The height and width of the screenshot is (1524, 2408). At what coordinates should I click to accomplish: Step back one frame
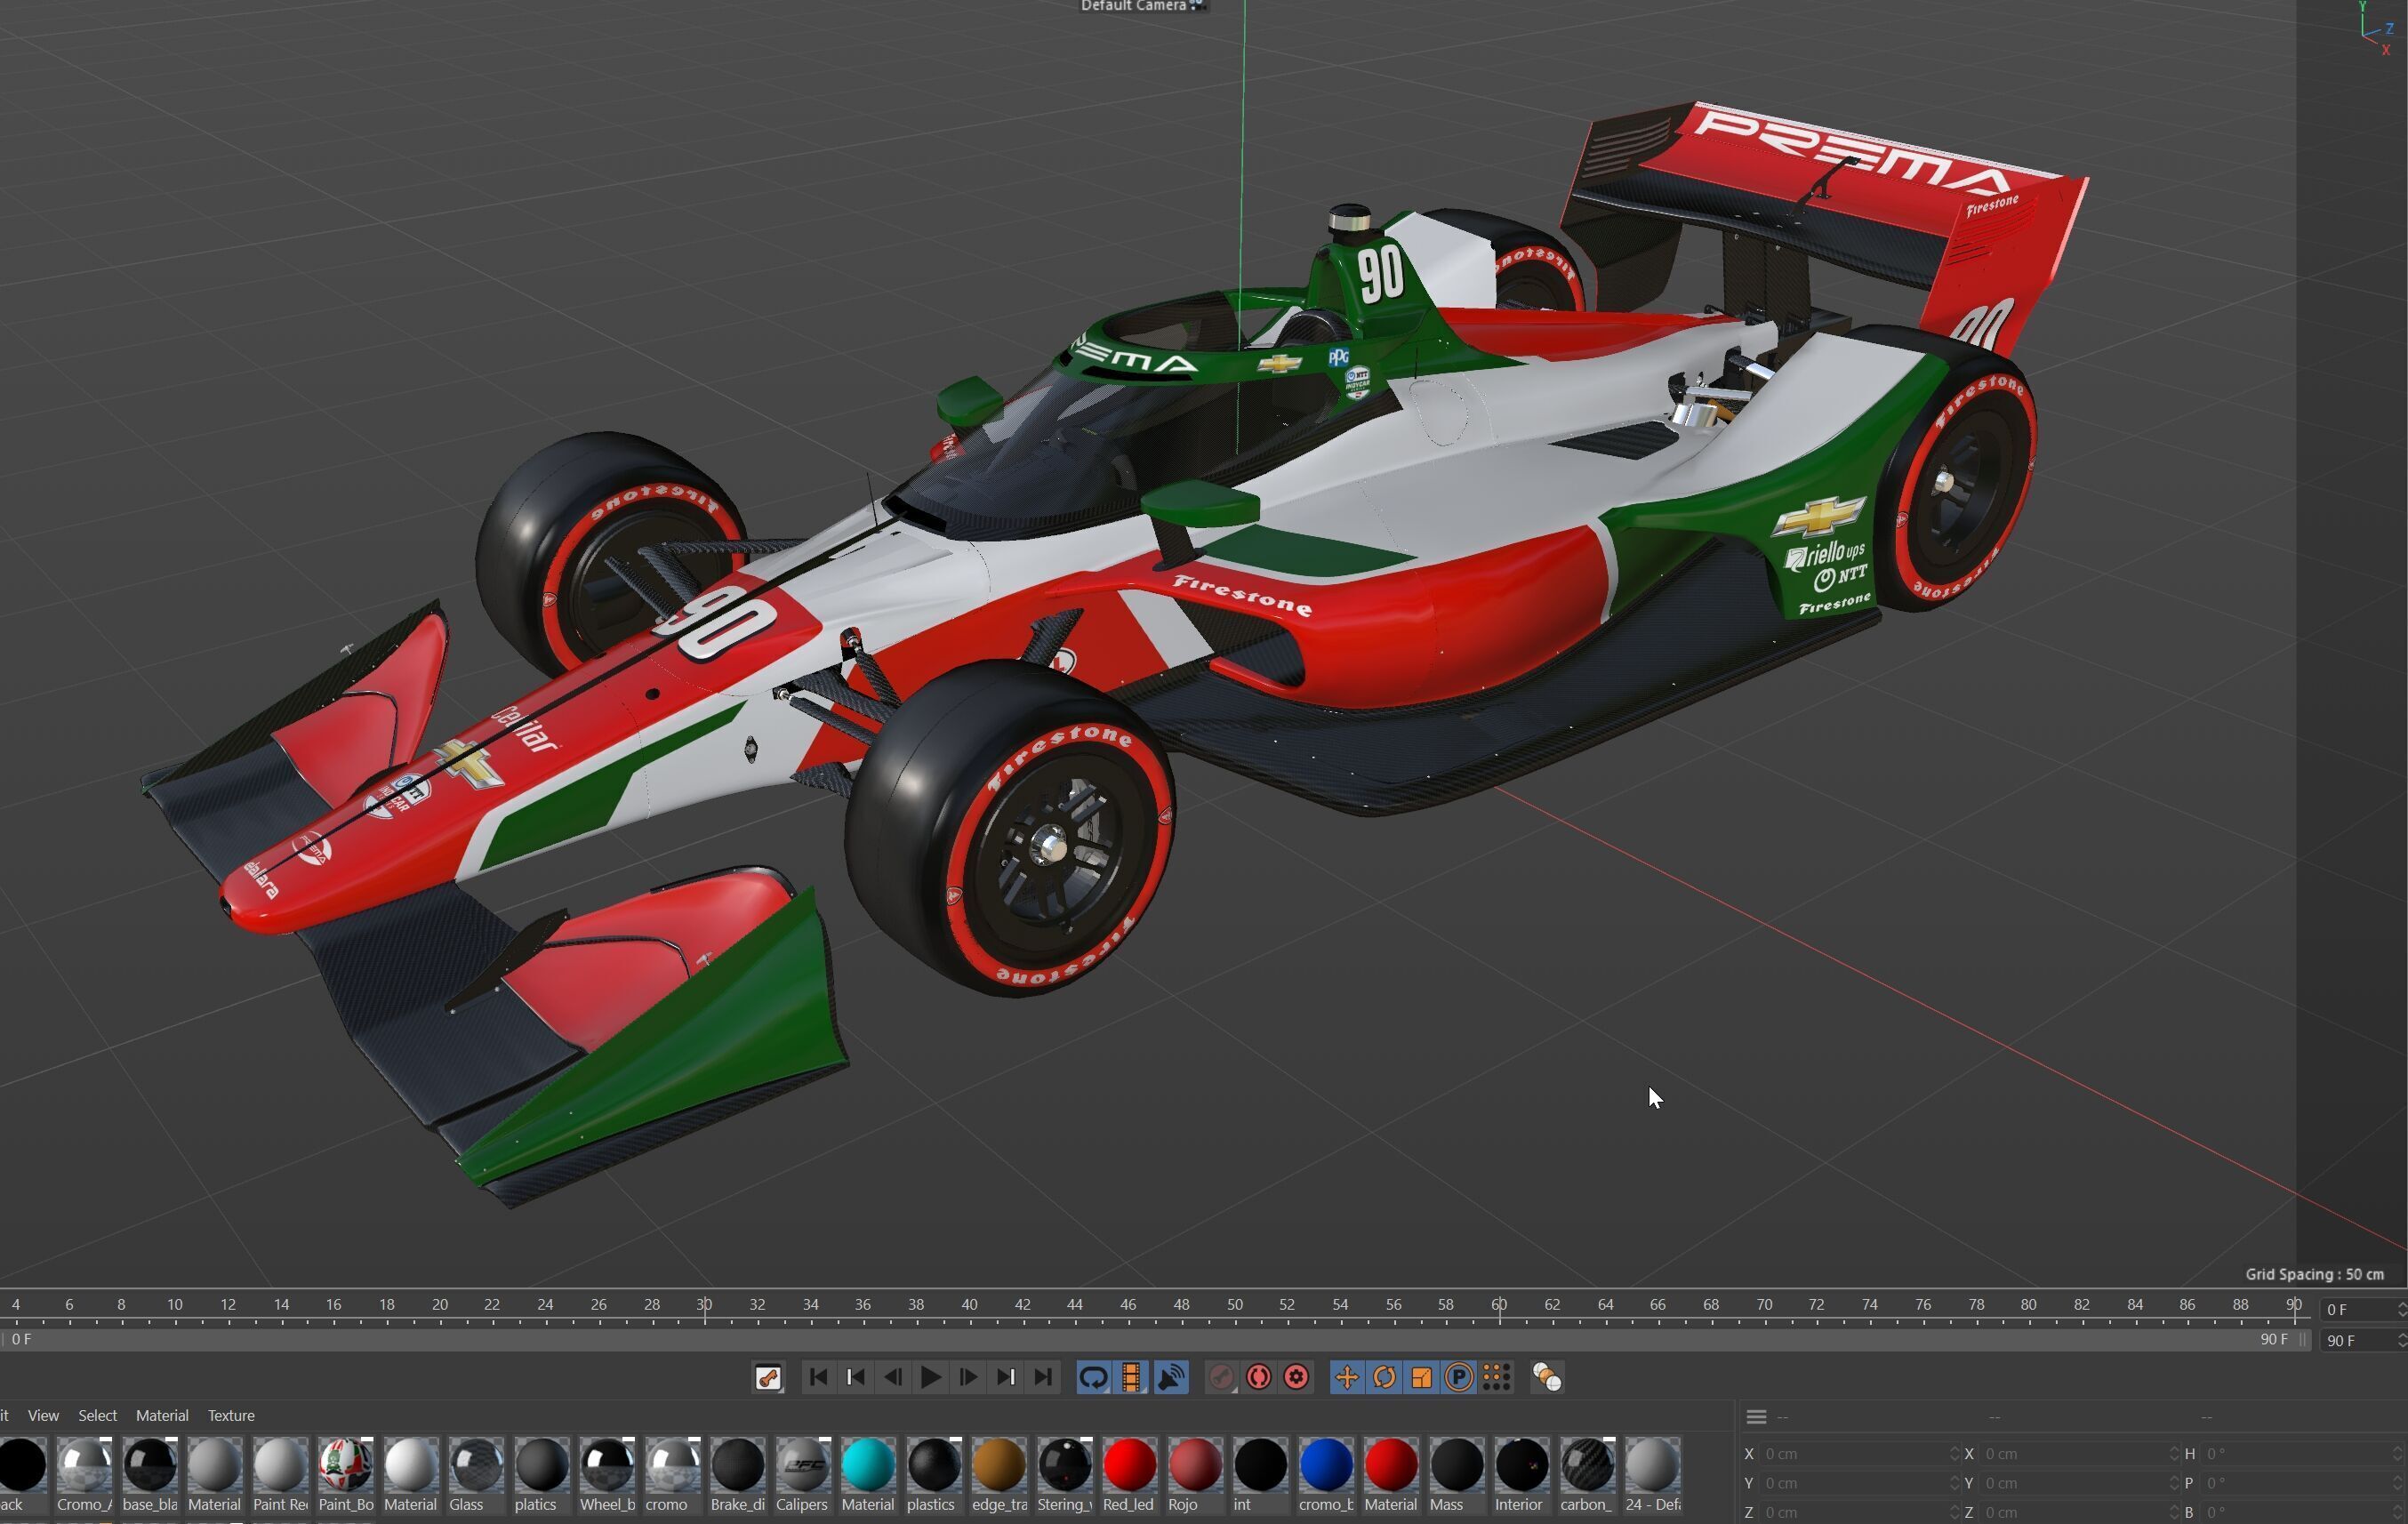click(x=893, y=1377)
